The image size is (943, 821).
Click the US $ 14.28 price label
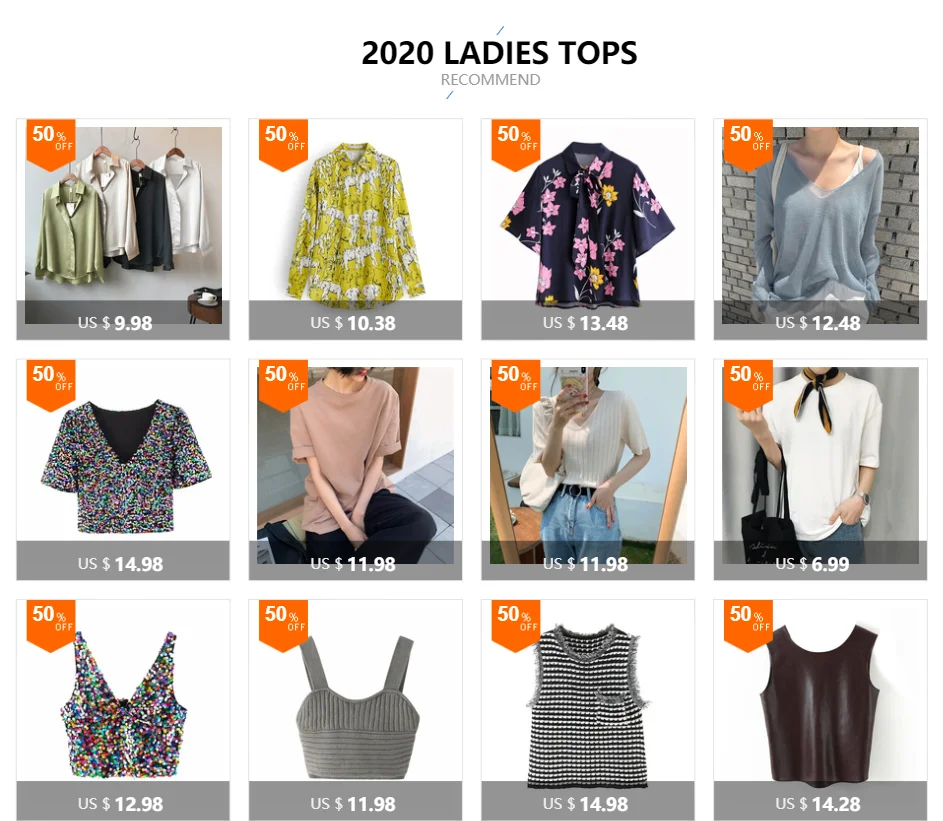click(x=818, y=804)
